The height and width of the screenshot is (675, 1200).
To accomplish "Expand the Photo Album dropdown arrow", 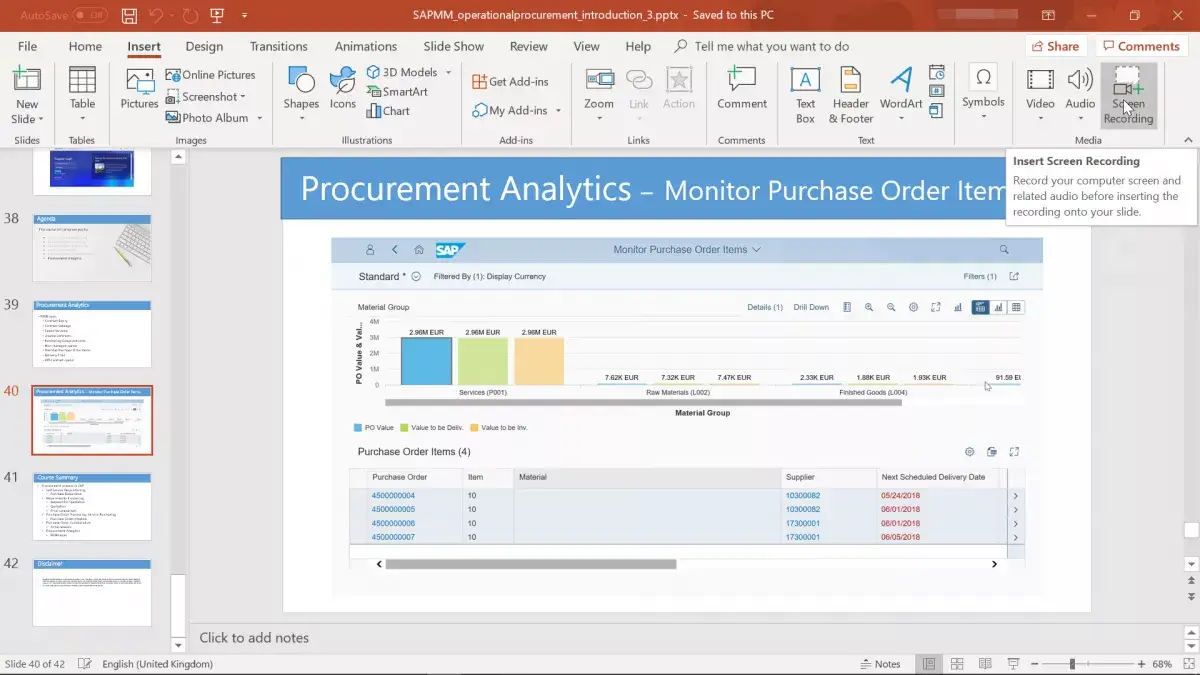I will 259,118.
